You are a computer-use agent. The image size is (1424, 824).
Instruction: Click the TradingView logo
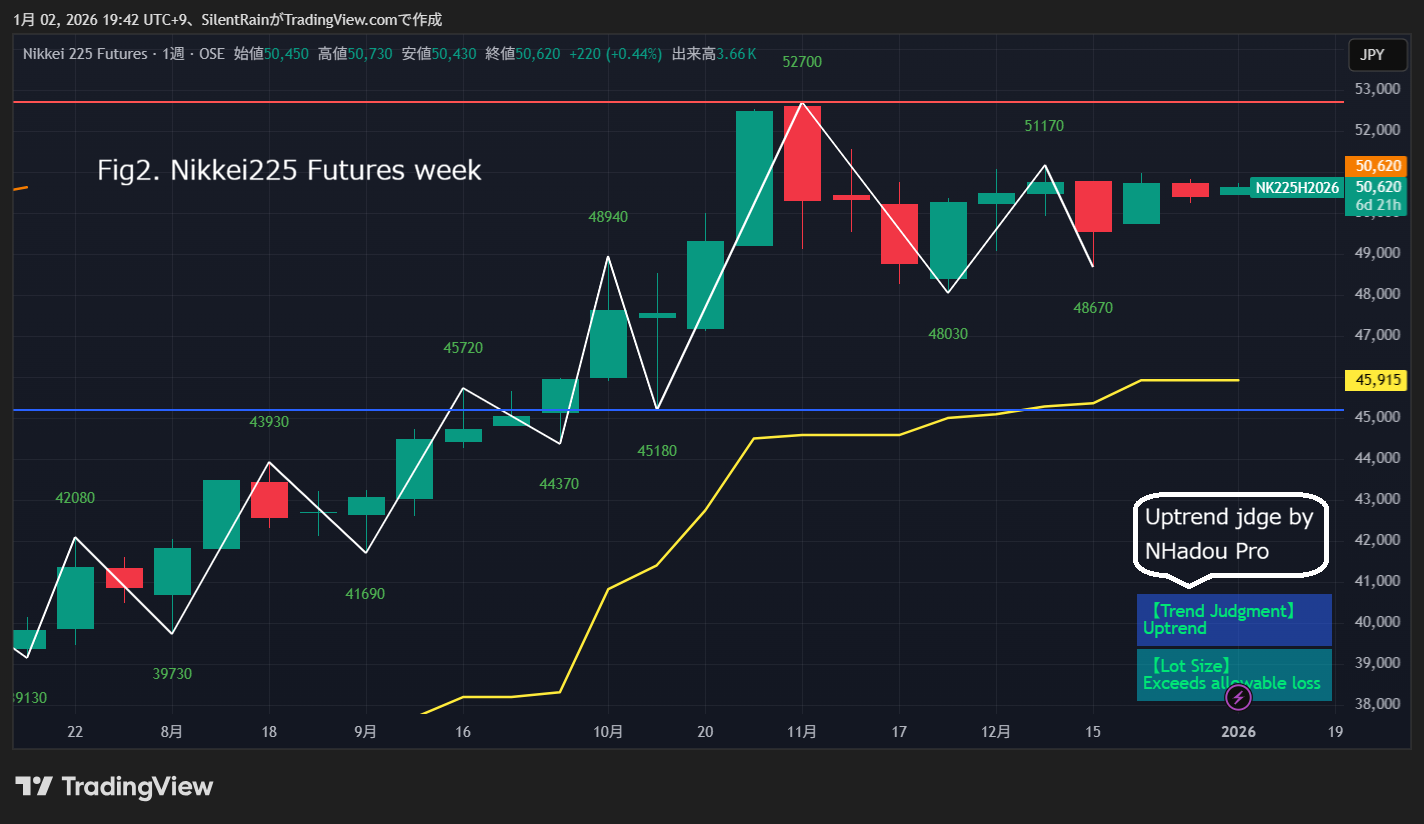pyautogui.click(x=114, y=787)
